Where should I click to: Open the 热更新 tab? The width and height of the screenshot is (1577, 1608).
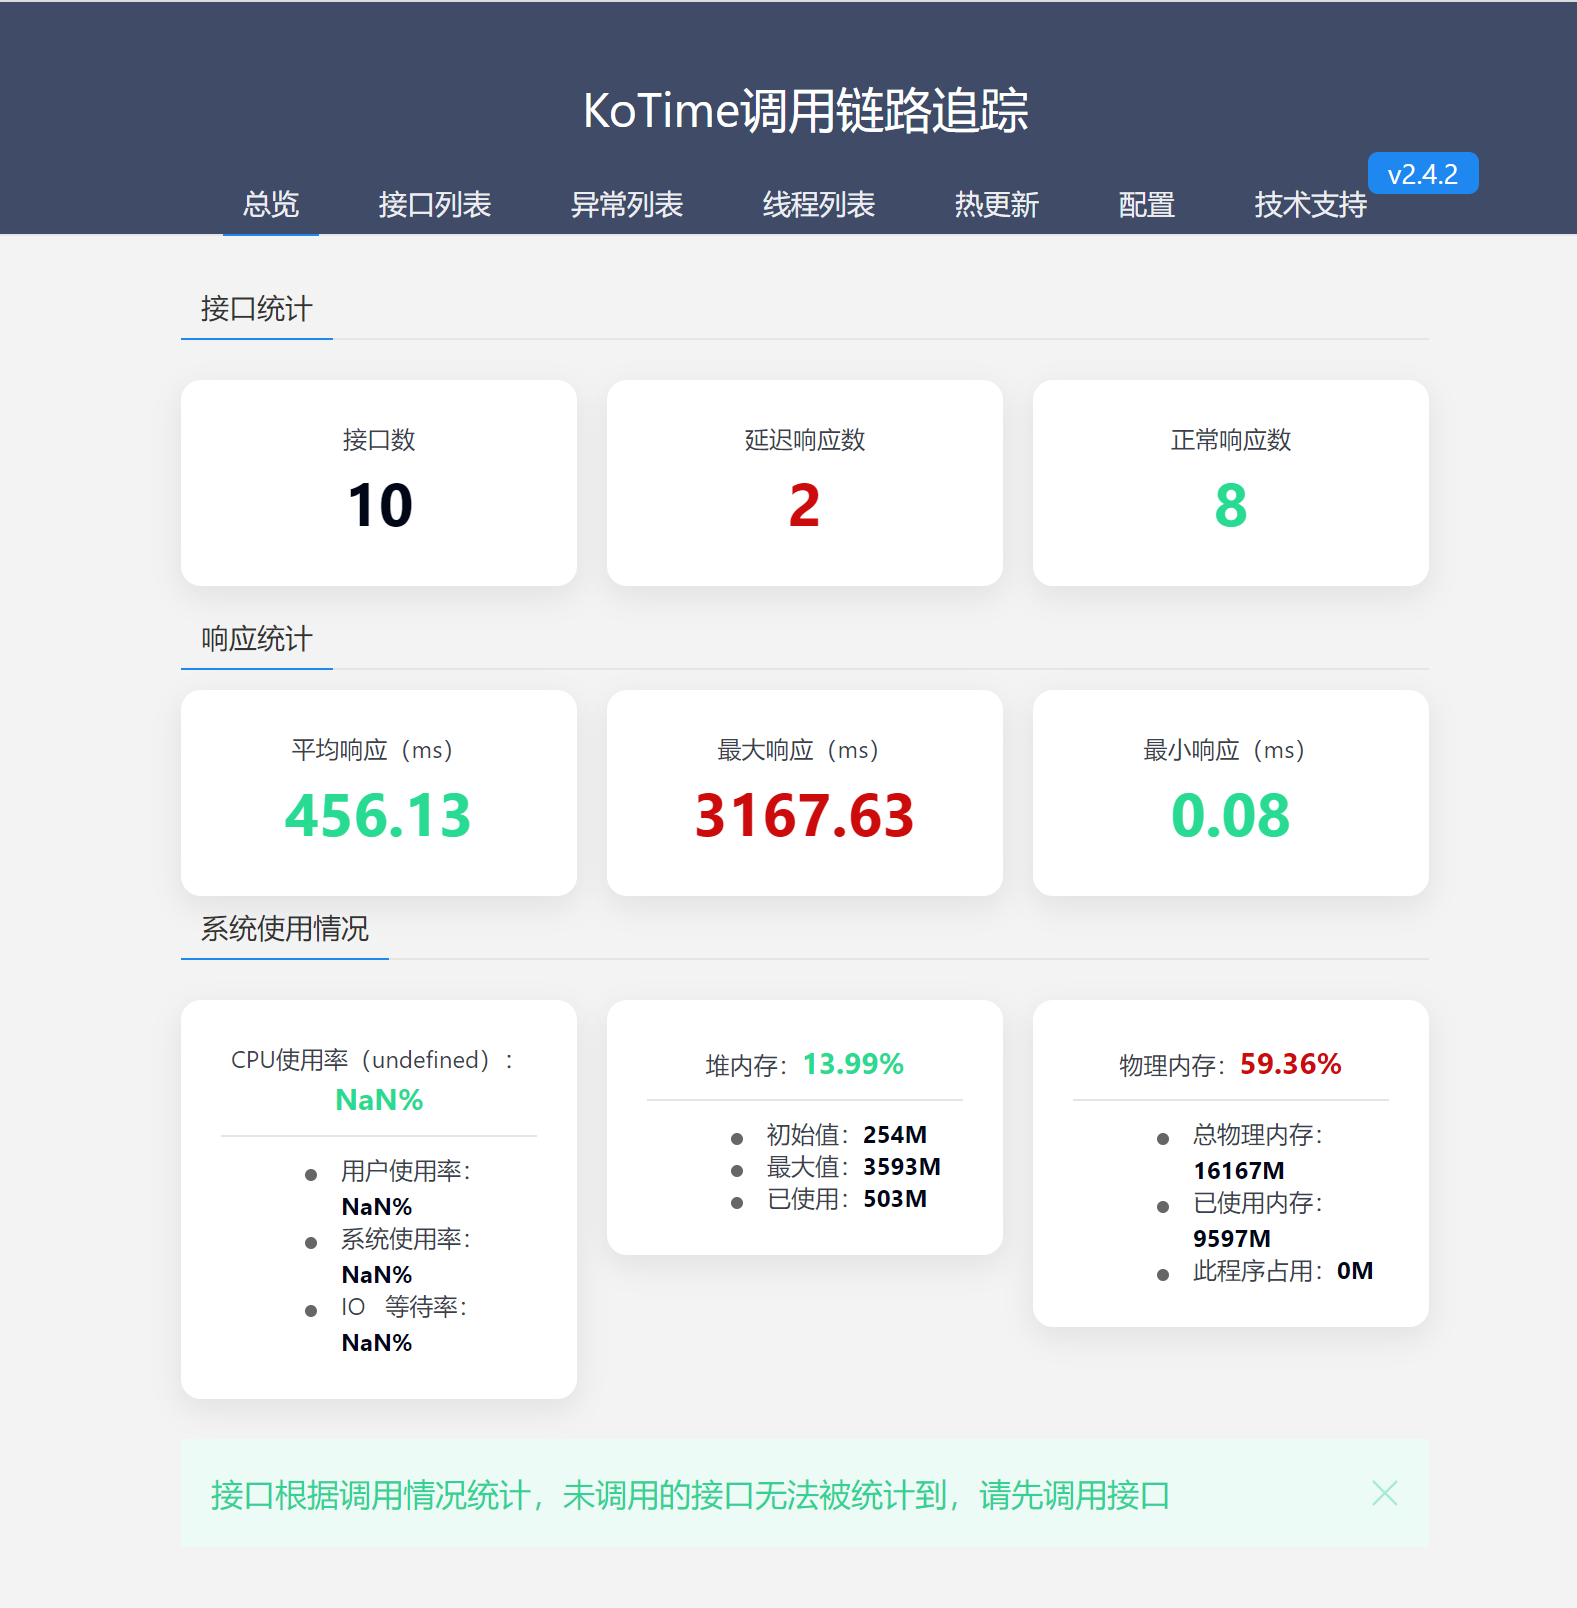(x=996, y=205)
